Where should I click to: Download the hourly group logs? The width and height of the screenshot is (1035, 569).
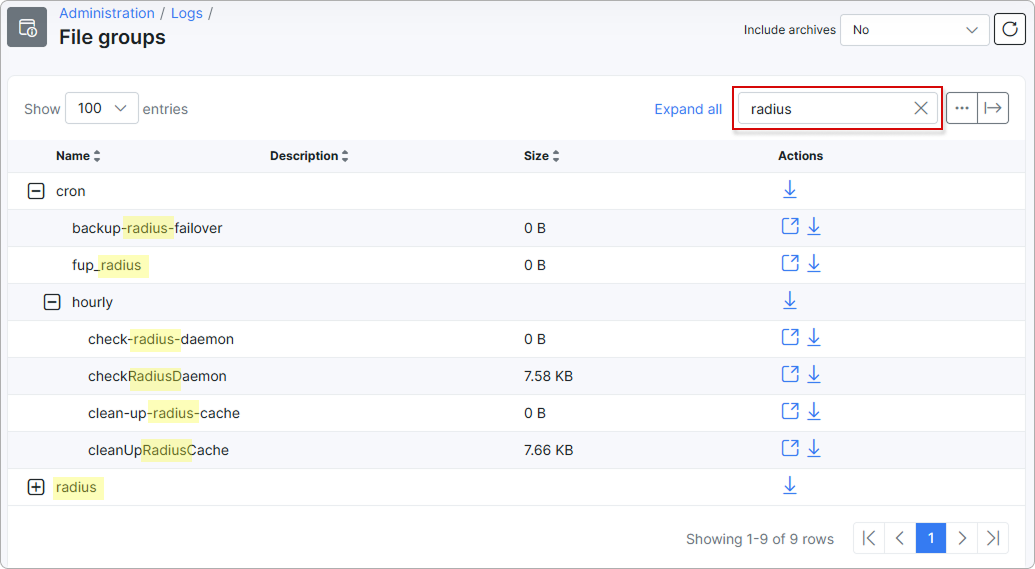point(789,300)
